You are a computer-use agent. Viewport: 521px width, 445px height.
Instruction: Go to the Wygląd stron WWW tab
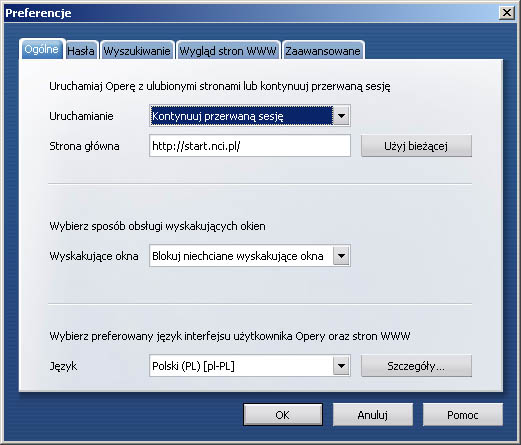[228, 51]
